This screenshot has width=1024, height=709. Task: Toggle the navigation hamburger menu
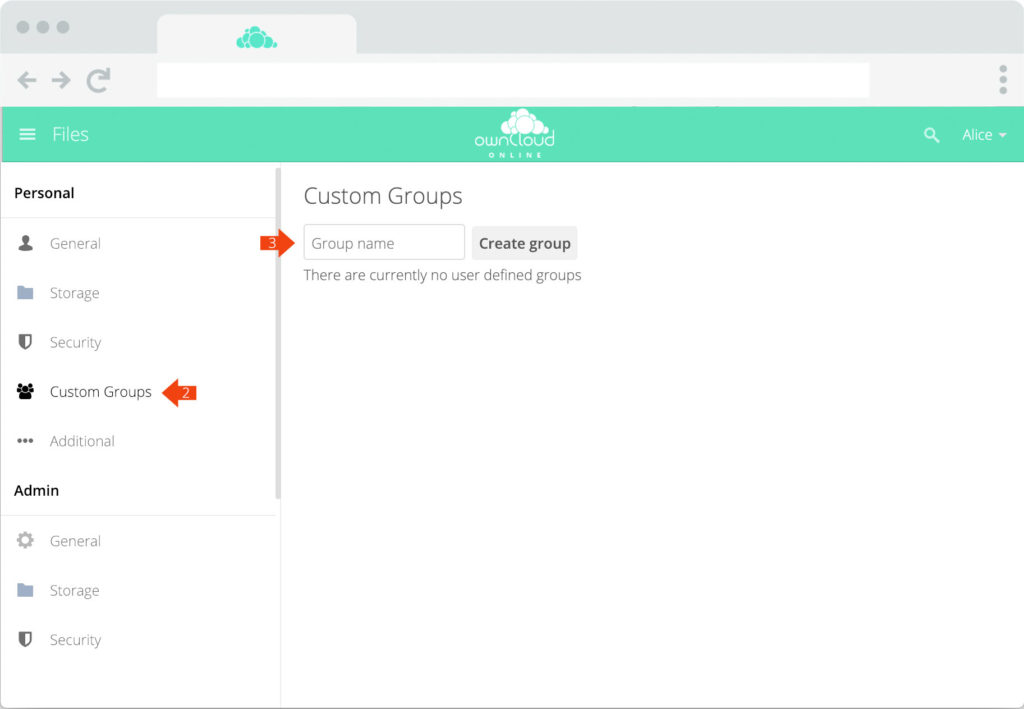tap(27, 134)
